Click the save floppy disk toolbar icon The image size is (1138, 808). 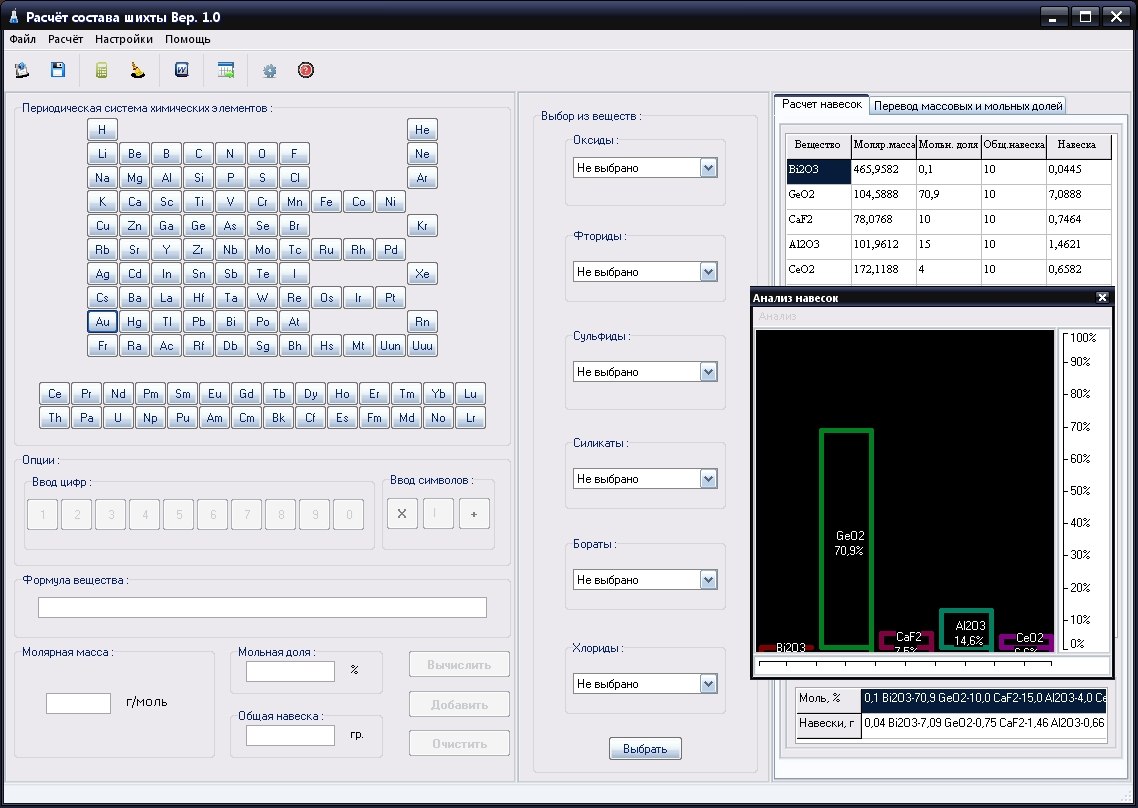pyautogui.click(x=58, y=70)
